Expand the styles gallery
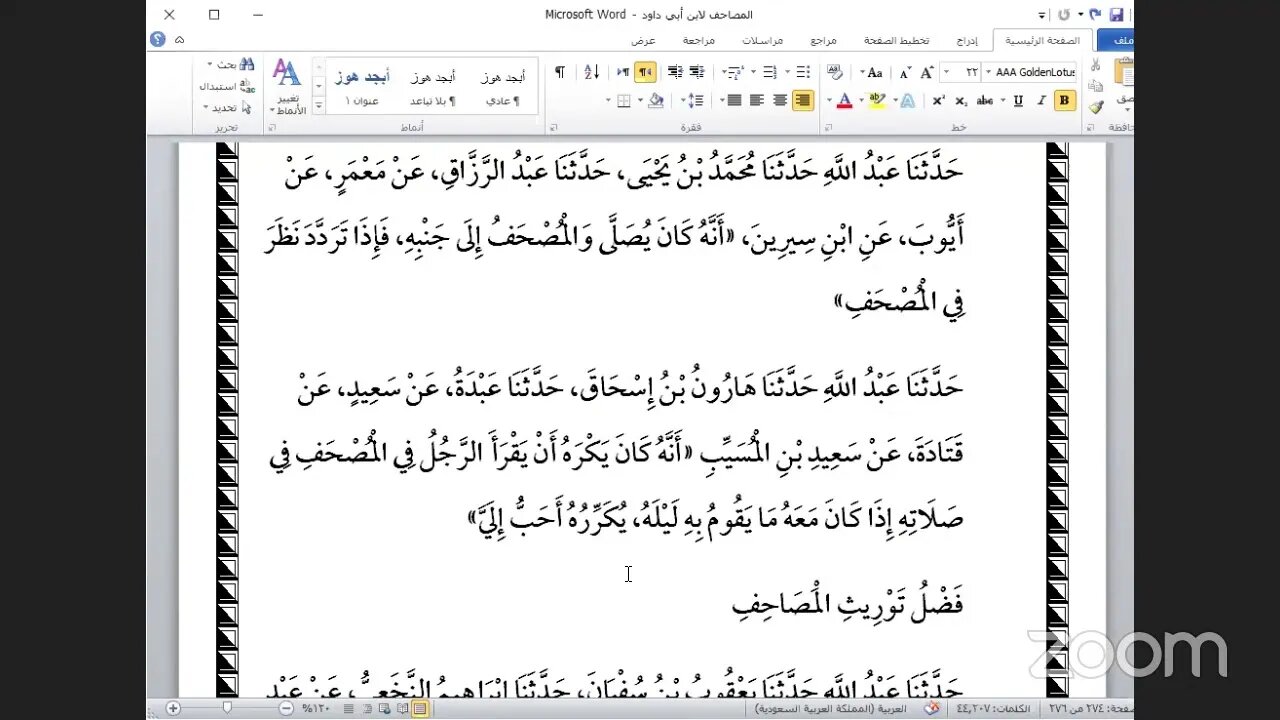Viewport: 1280px width, 720px height. (319, 106)
